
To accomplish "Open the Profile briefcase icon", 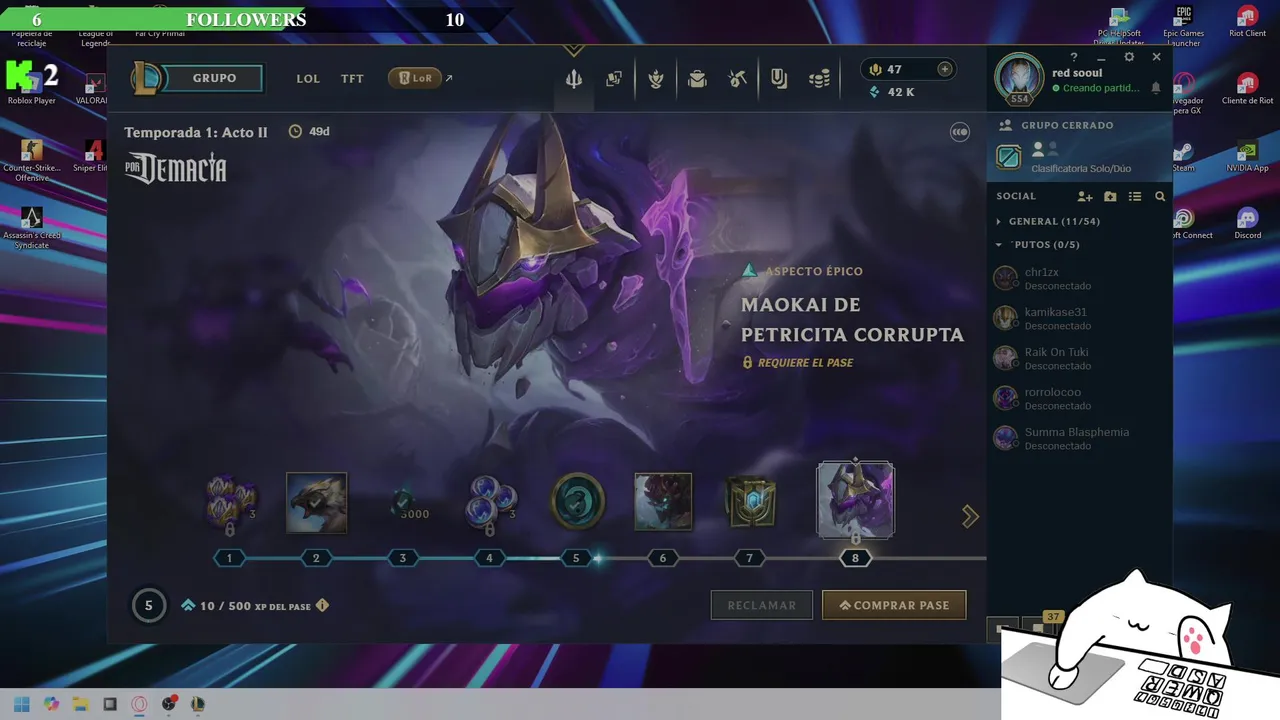I will 697,79.
